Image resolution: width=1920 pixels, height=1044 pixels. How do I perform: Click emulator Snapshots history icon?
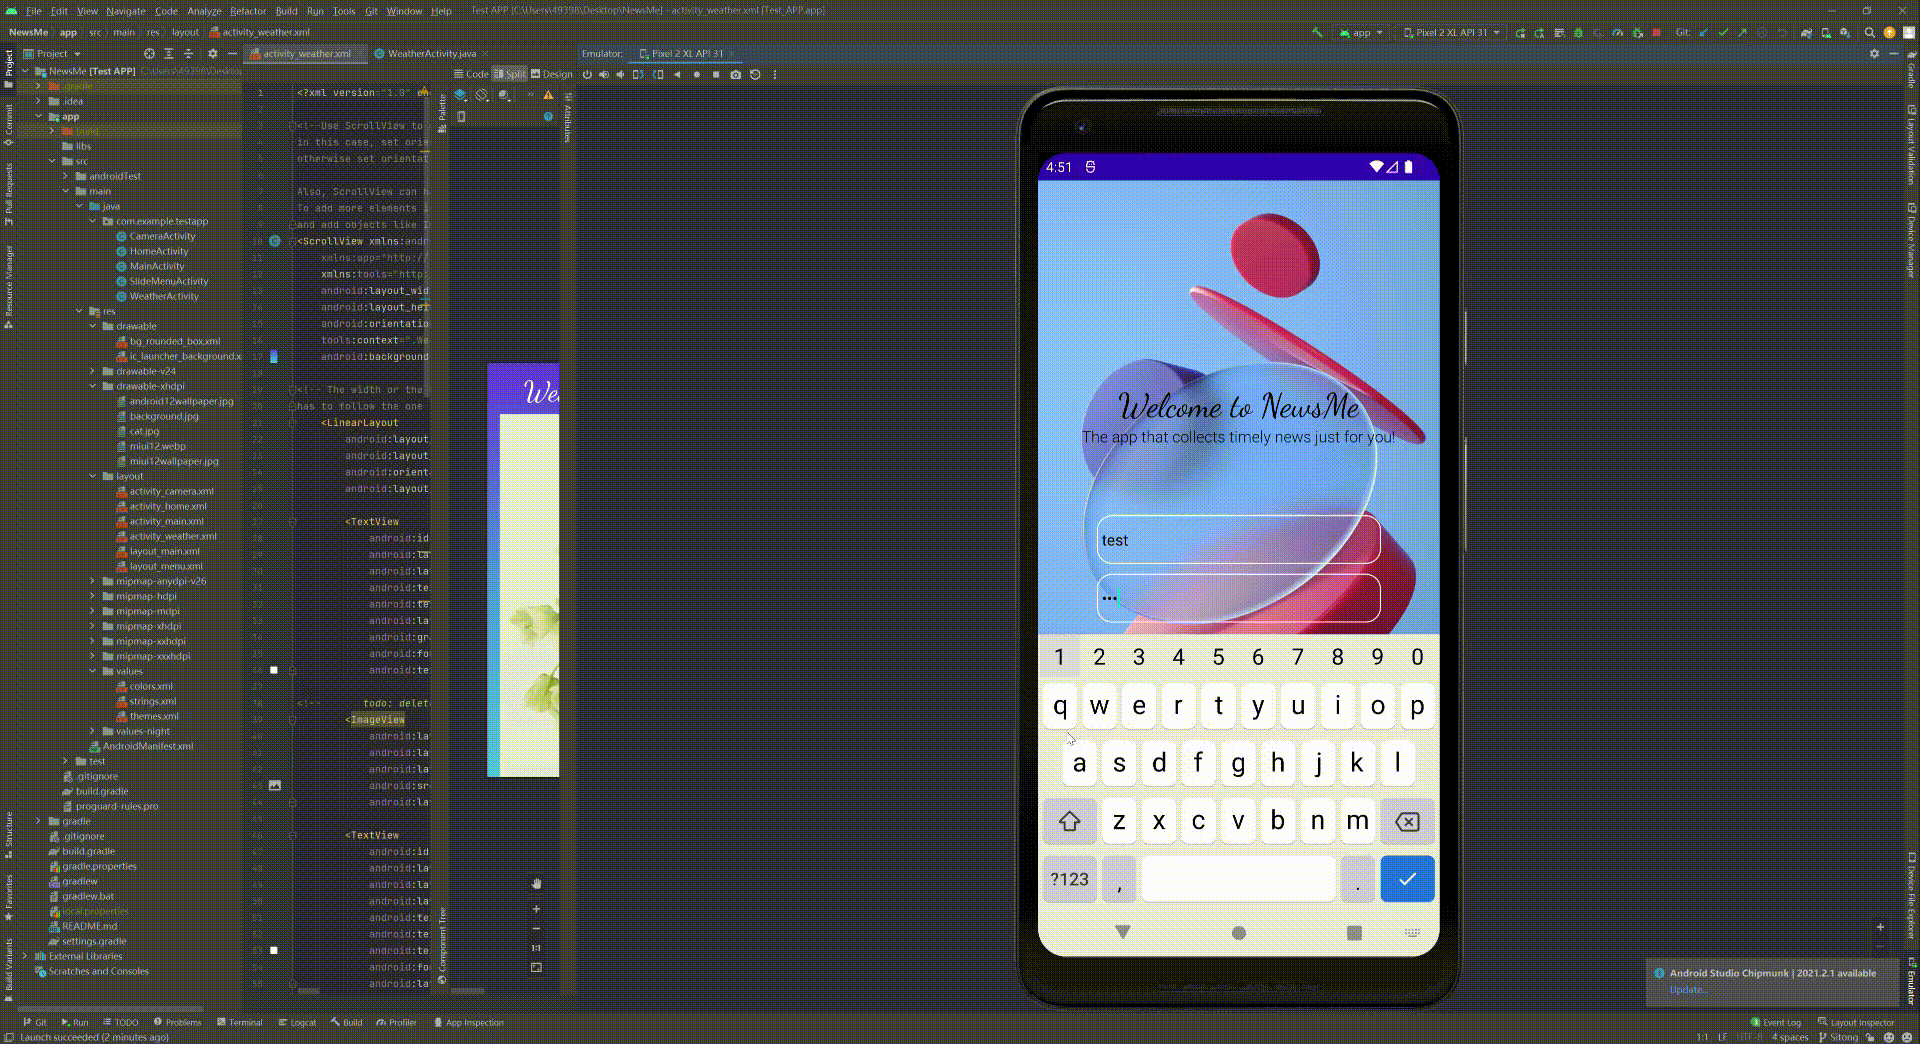pos(755,75)
